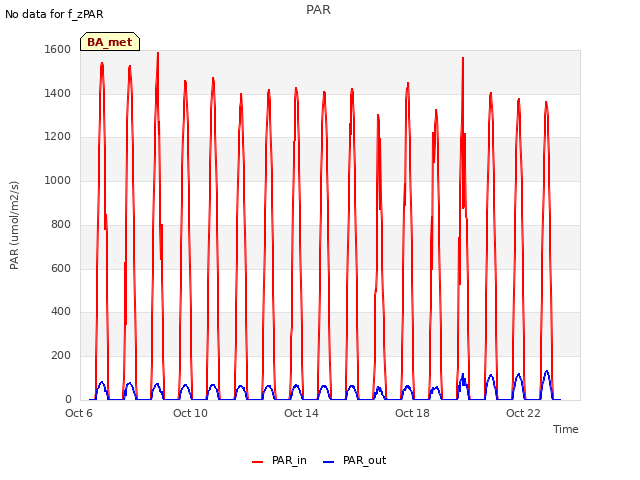Screen dimensions: 640x480
Task: Click the 1200 y-axis tick label
Action: coord(58,137)
